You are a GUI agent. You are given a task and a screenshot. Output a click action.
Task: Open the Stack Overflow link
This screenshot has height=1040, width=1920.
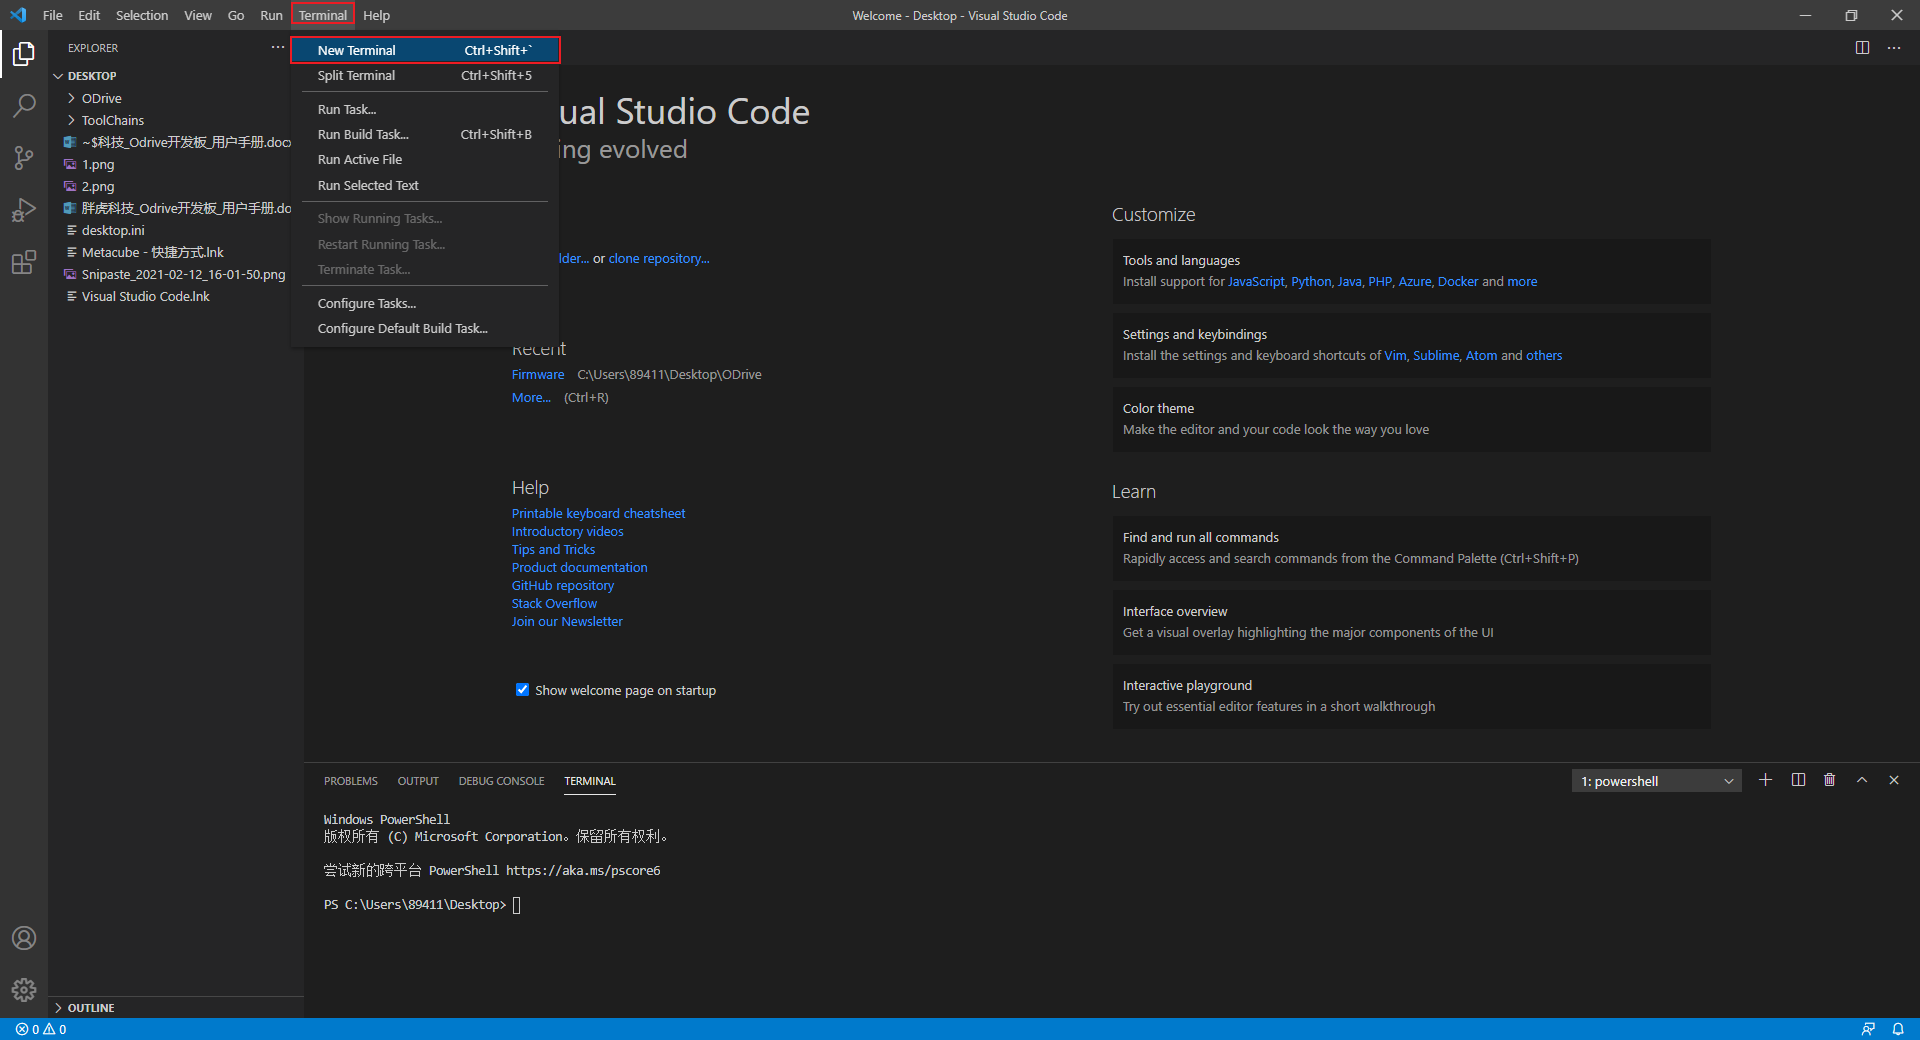[554, 603]
